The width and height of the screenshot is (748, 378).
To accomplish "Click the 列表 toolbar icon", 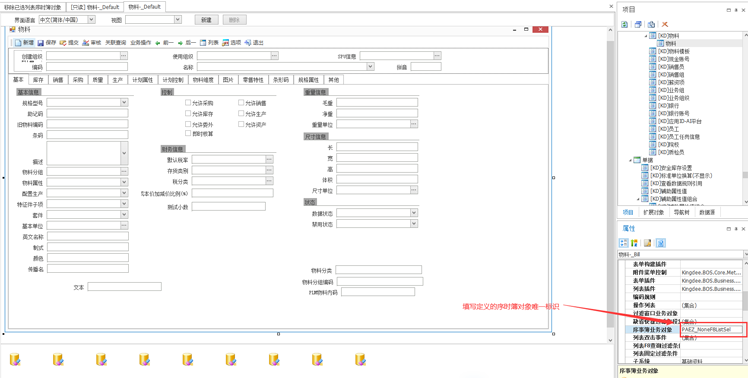I will [203, 42].
